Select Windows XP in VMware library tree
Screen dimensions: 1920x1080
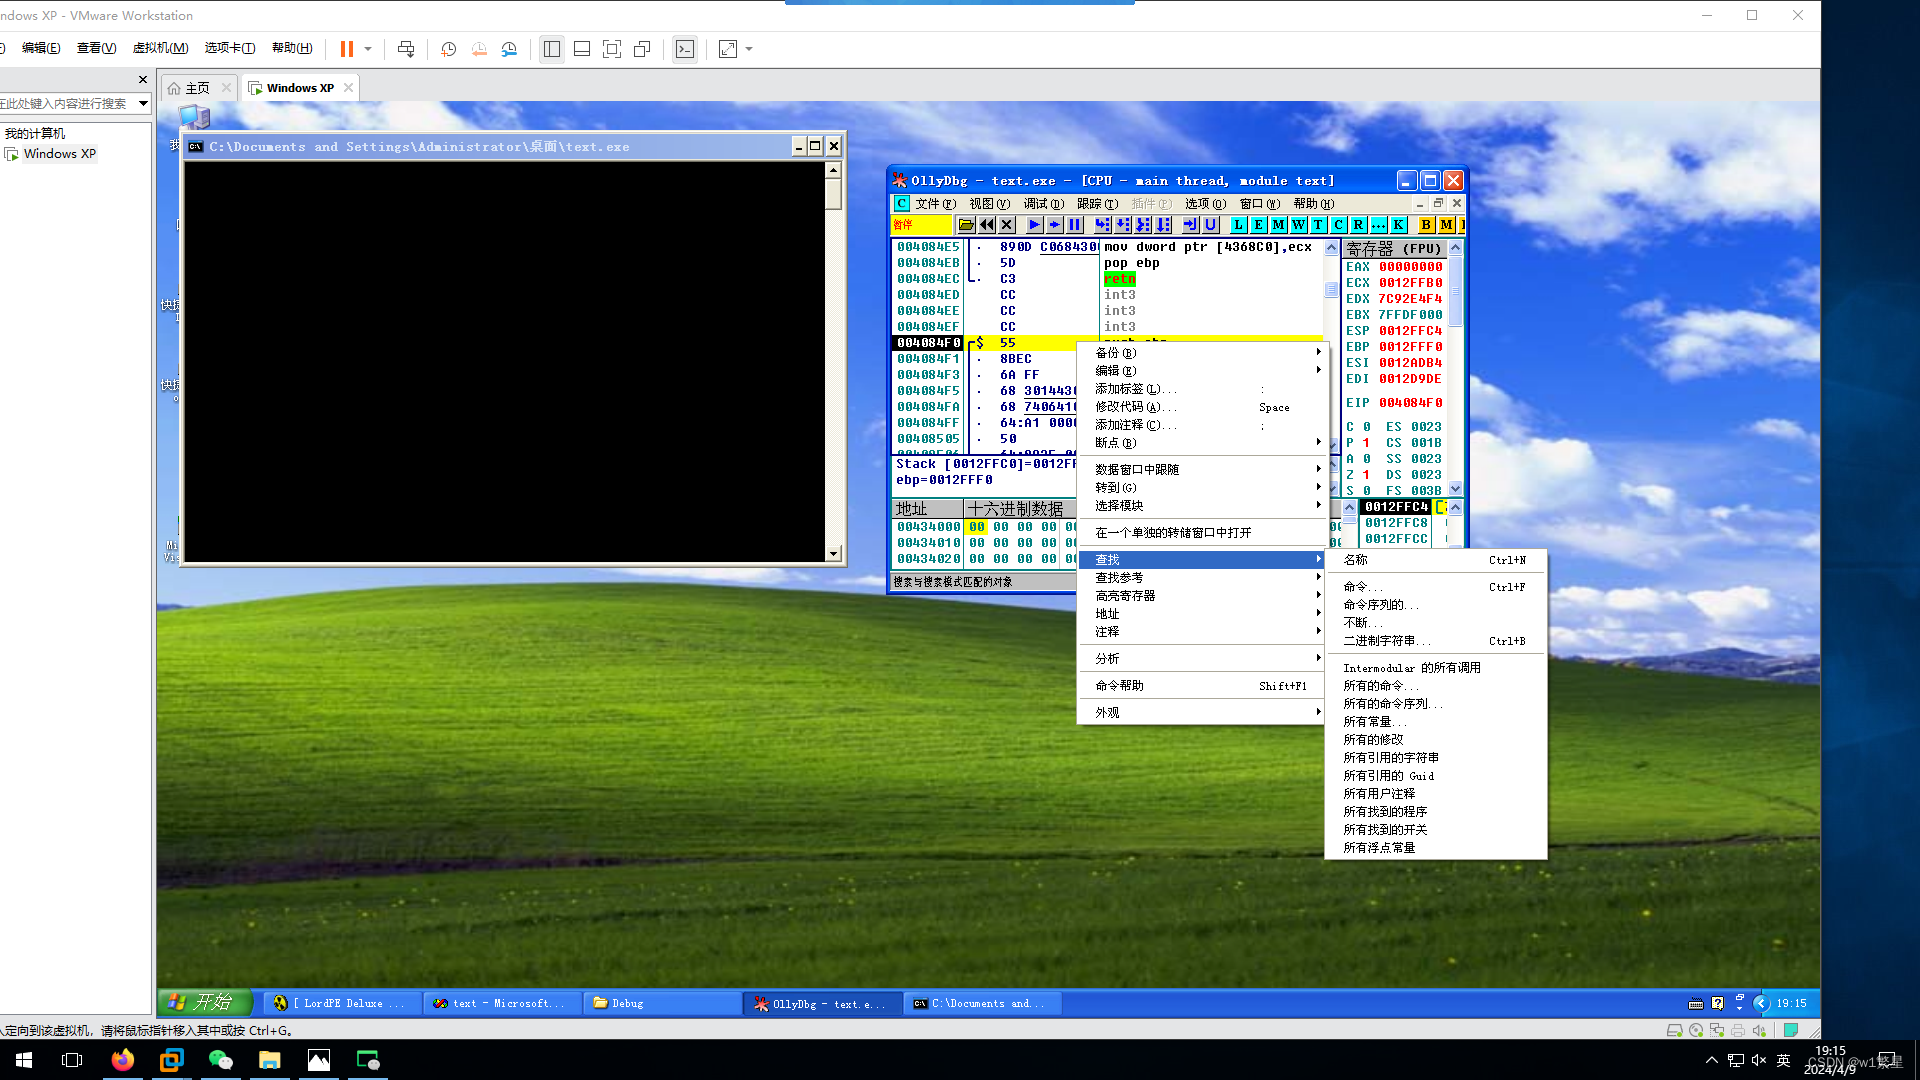(x=59, y=154)
